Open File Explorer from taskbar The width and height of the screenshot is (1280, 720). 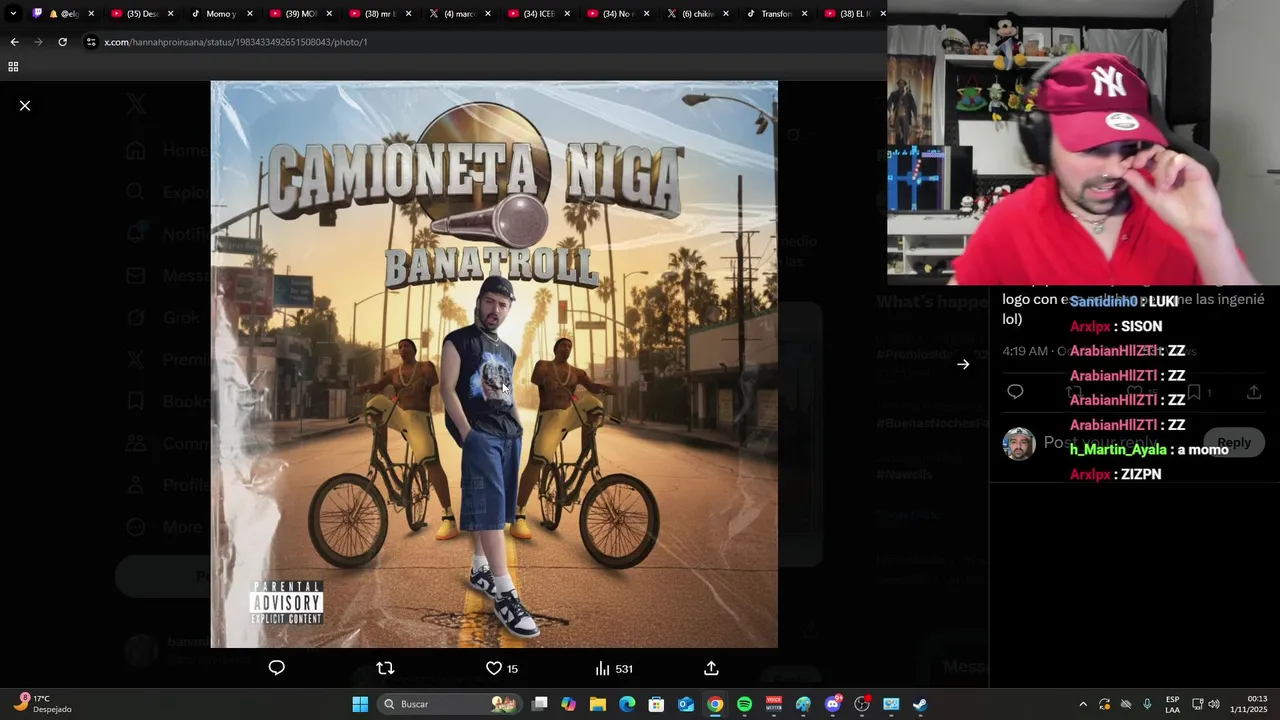pos(598,704)
